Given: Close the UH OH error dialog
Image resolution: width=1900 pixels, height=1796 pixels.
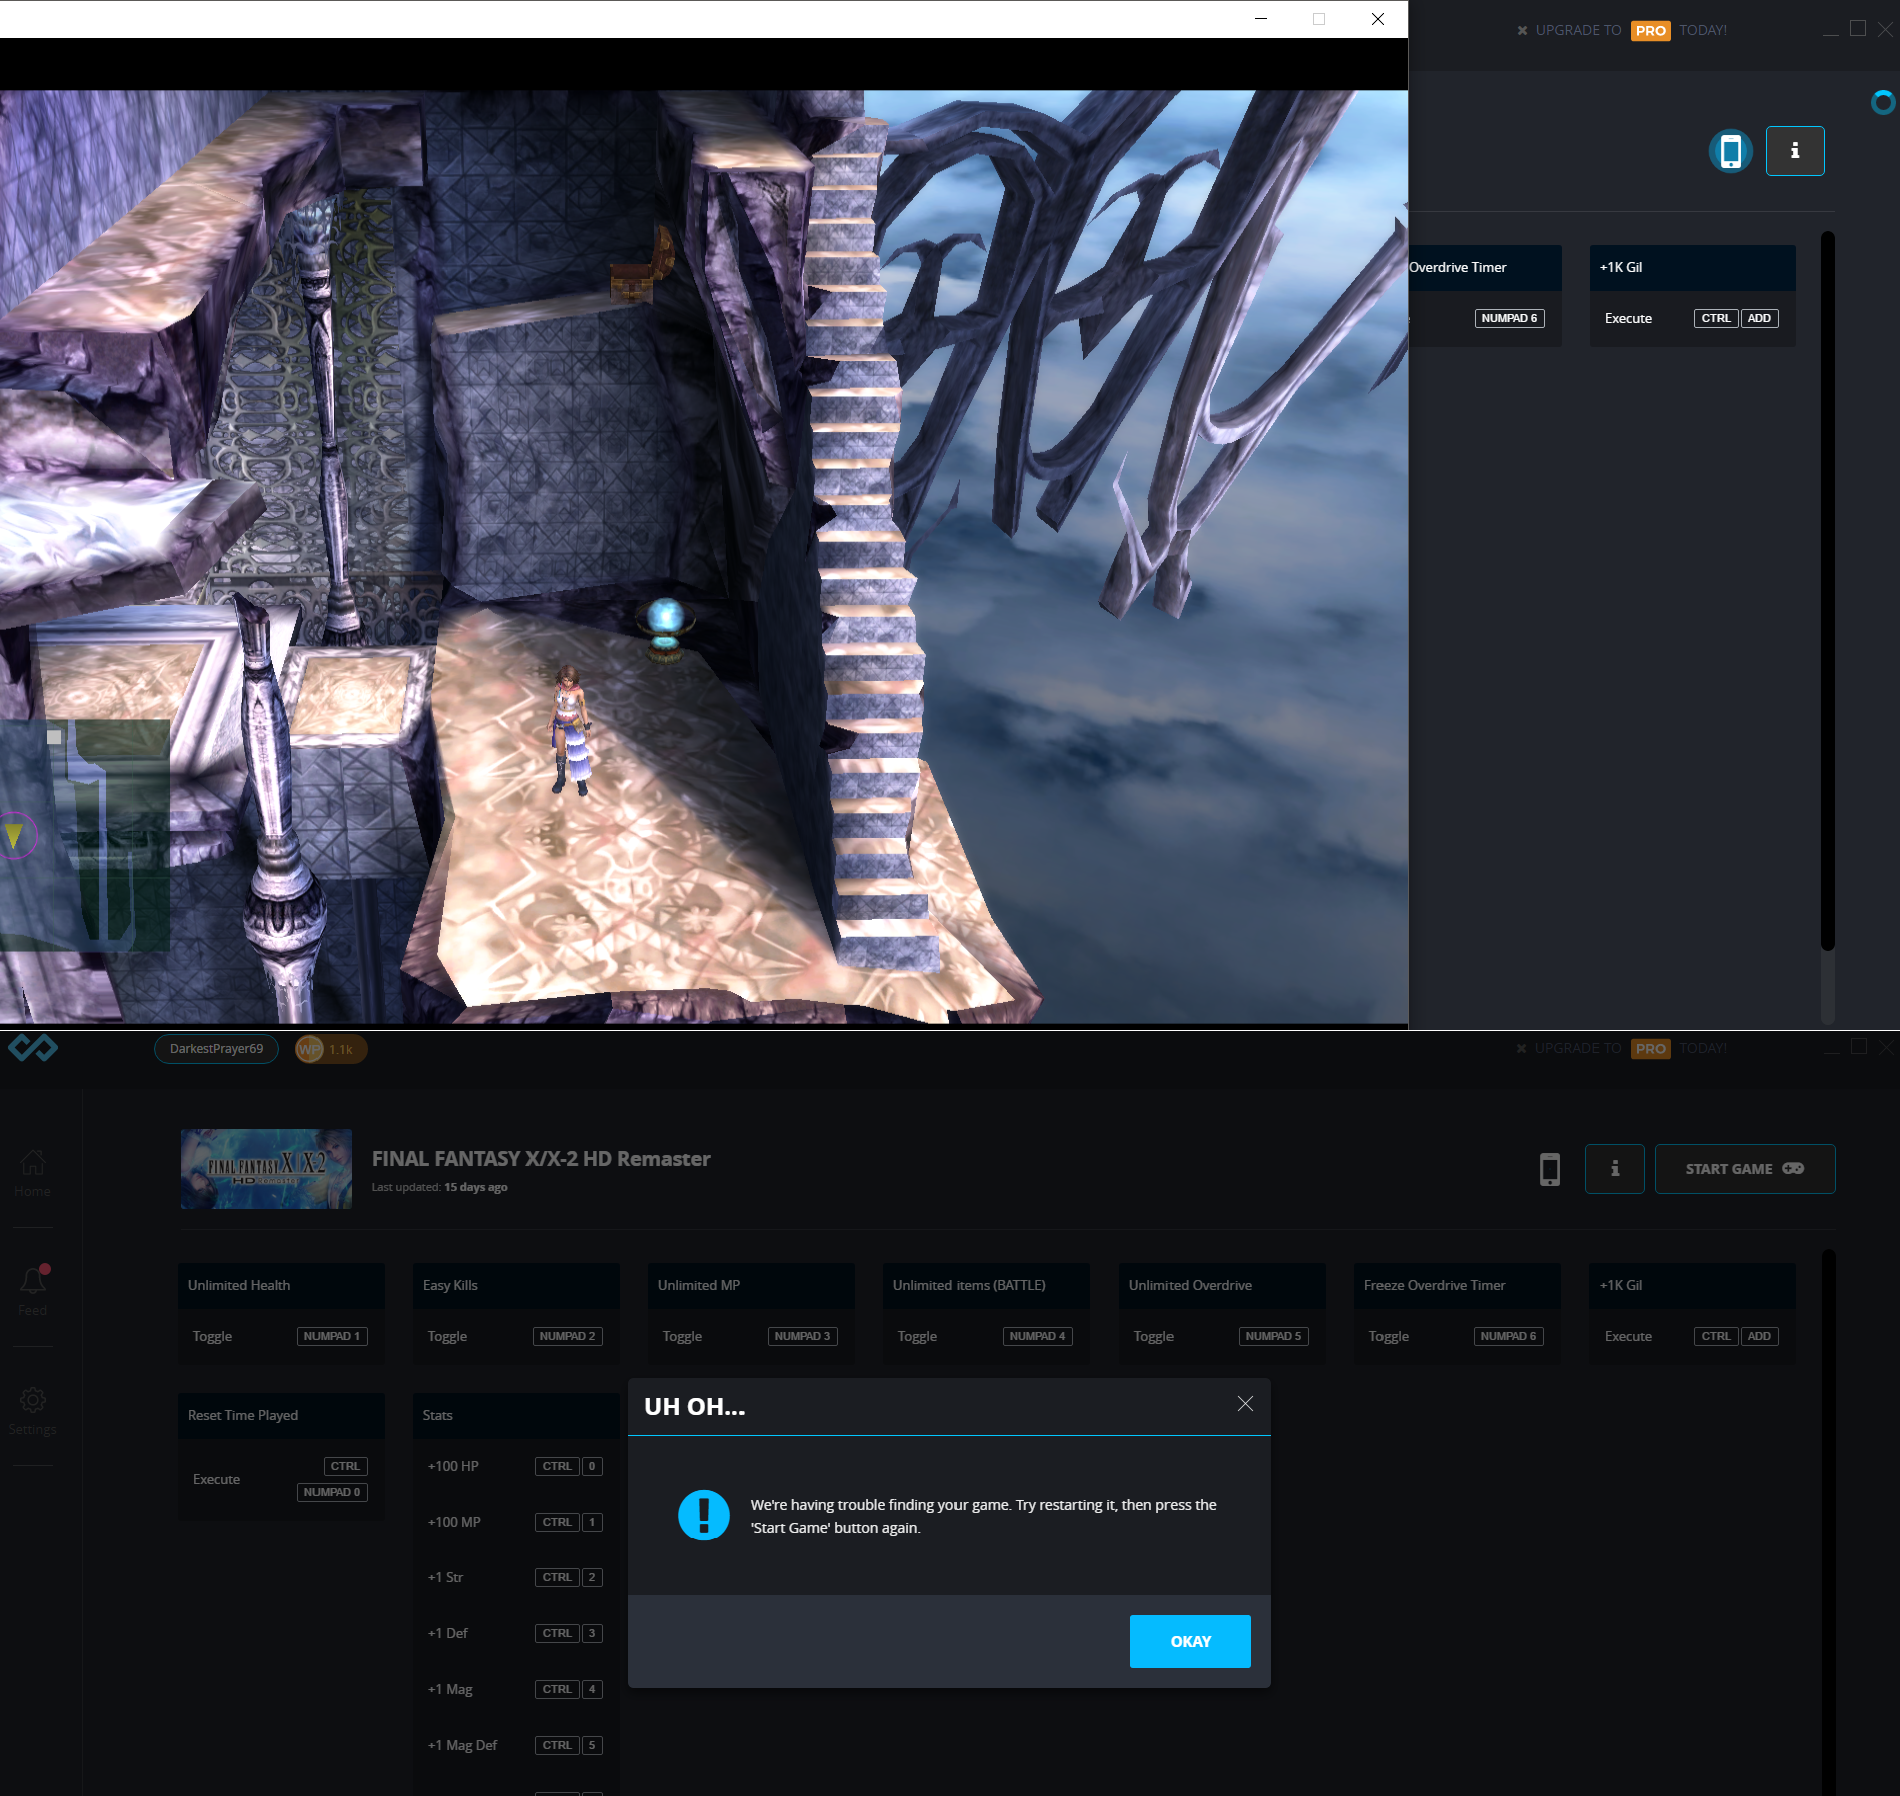Looking at the screenshot, I should (1245, 1404).
